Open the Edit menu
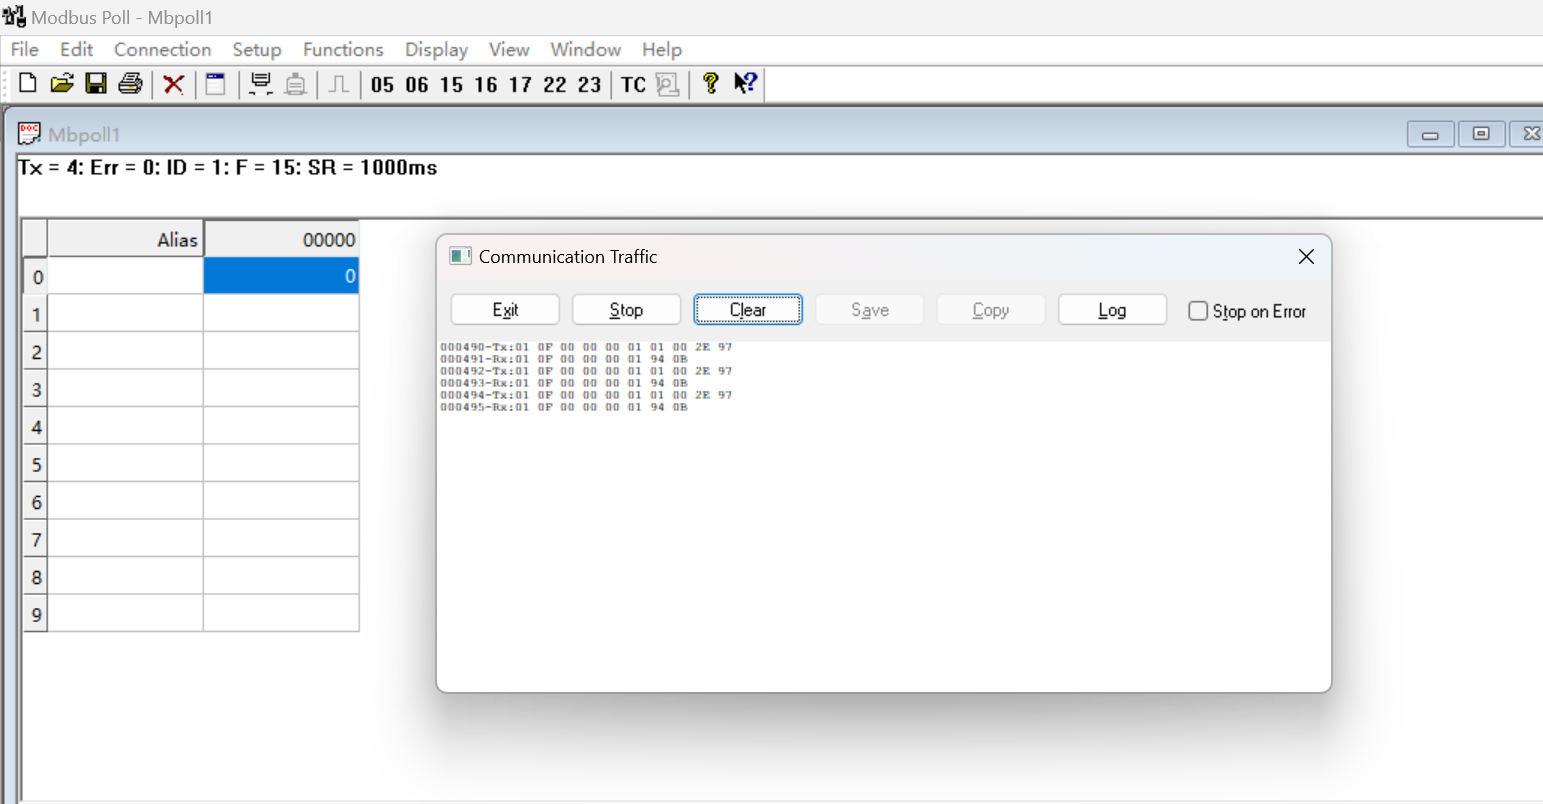1543x804 pixels. pos(76,50)
